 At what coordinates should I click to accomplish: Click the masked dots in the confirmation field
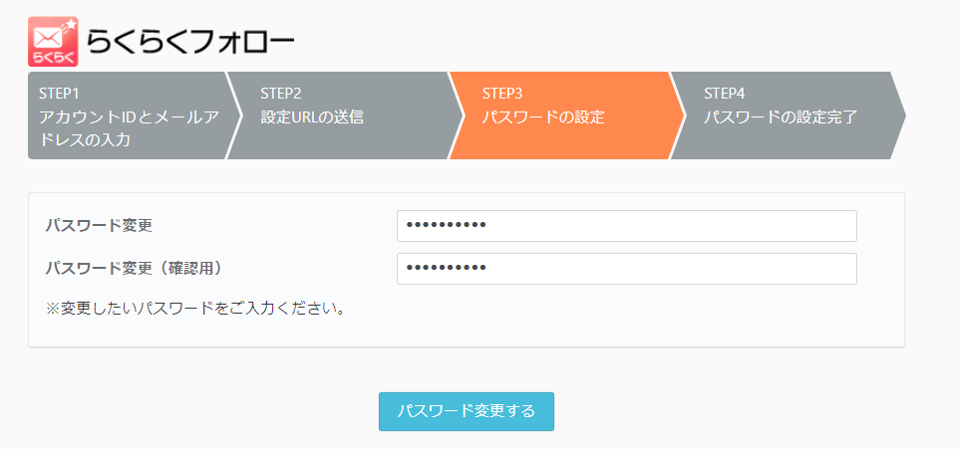click(x=446, y=268)
